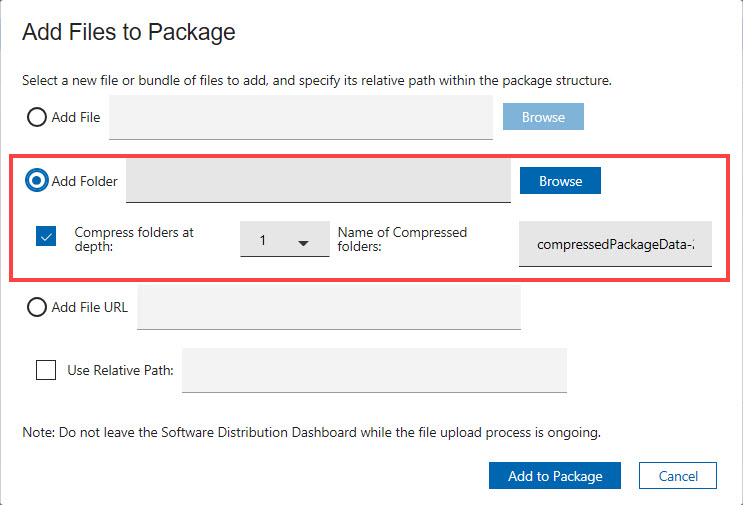Screen dimensions: 743x505
Task: Select the Add Folder radio button
Action: tap(36, 180)
